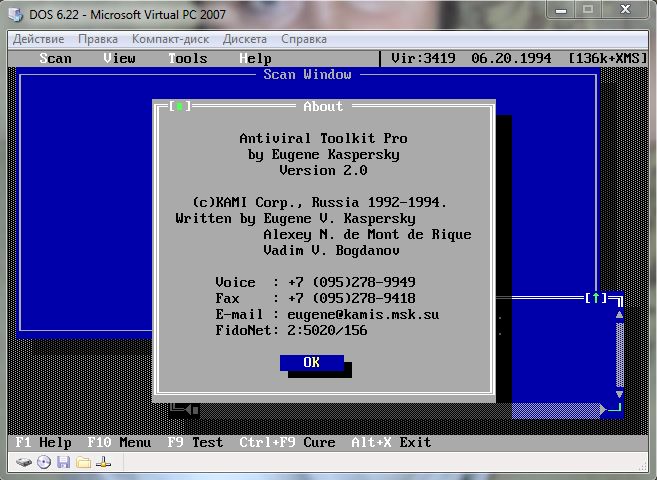Click the CD drive status icon
This screenshot has height=480, width=657.
pos(44,462)
